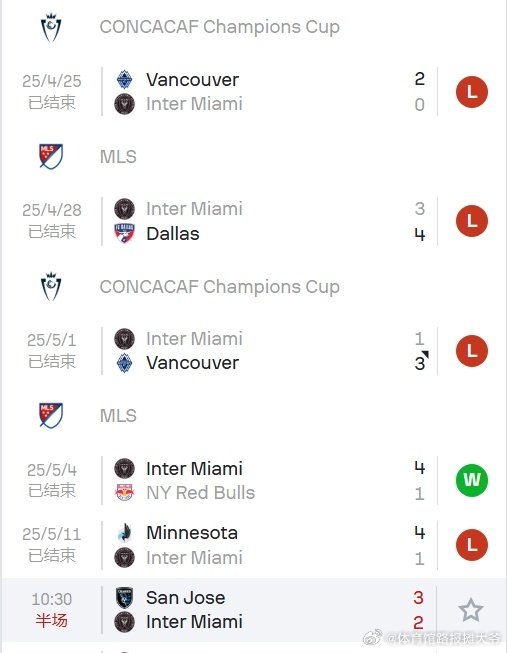Click the FC Dallas team crest

coord(124,233)
